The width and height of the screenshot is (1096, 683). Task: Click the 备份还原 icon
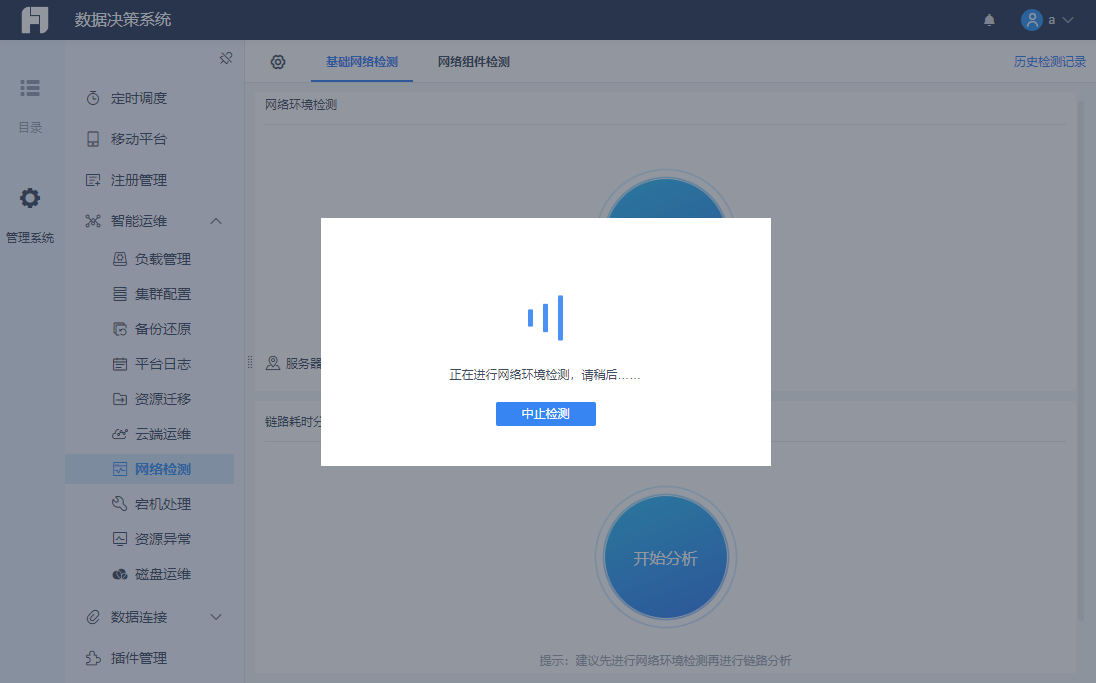pyautogui.click(x=120, y=329)
